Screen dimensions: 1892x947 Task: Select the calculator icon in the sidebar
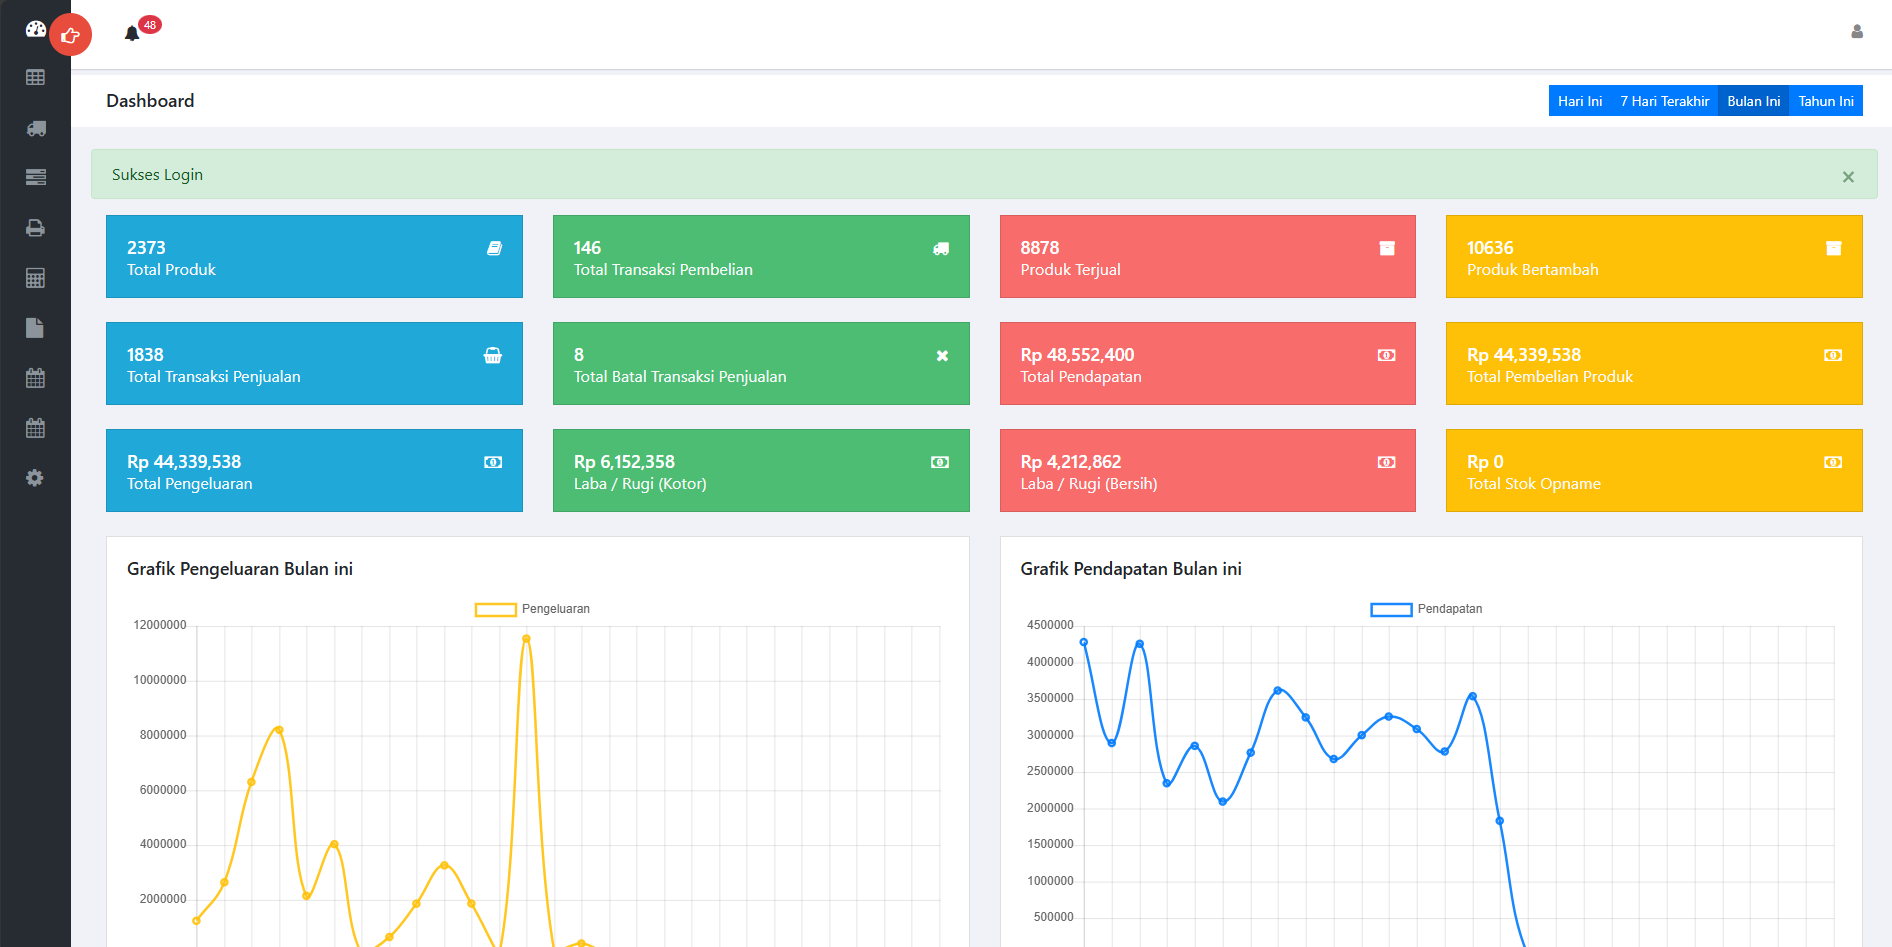click(35, 278)
